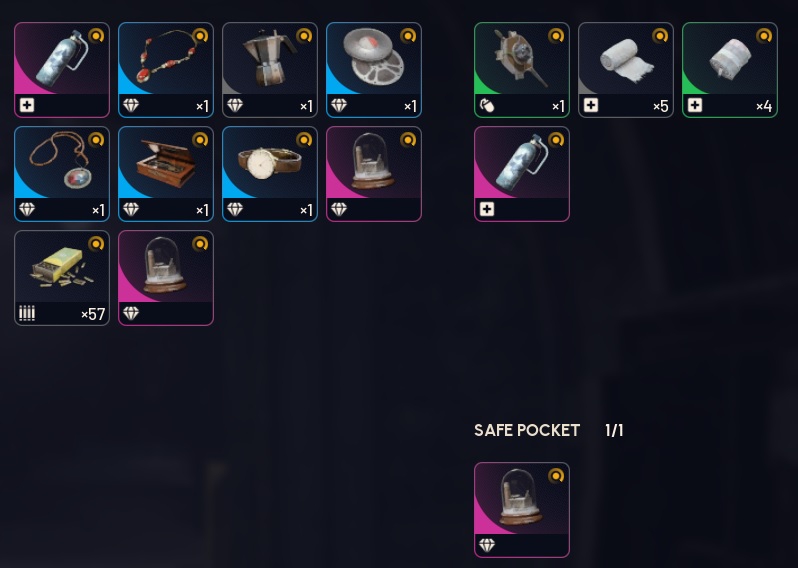Screen dimensions: 798x568
Task: Choose the snow globe beside the wristwatch
Action: click(x=374, y=174)
